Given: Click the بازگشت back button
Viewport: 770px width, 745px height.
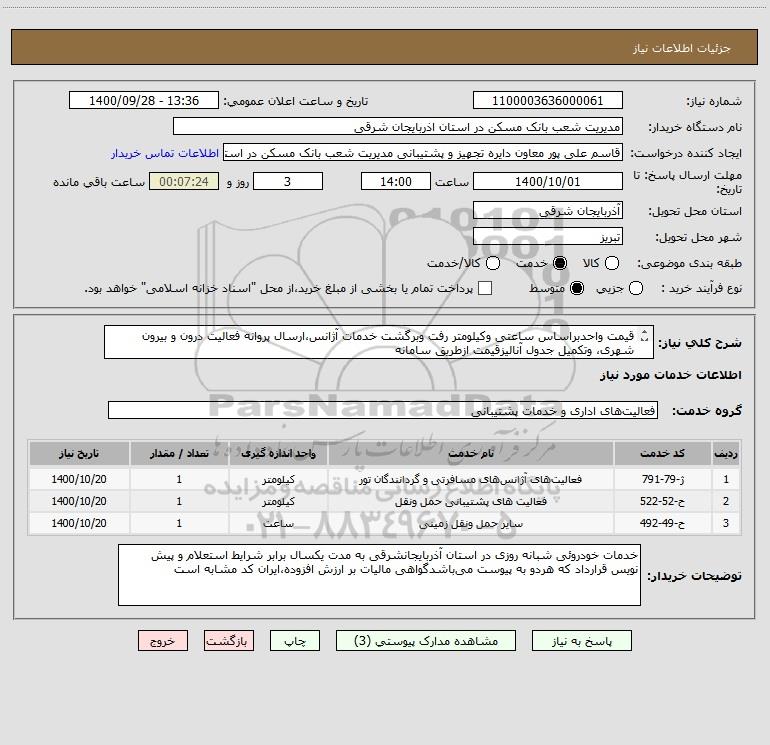Looking at the screenshot, I should coord(229,641).
